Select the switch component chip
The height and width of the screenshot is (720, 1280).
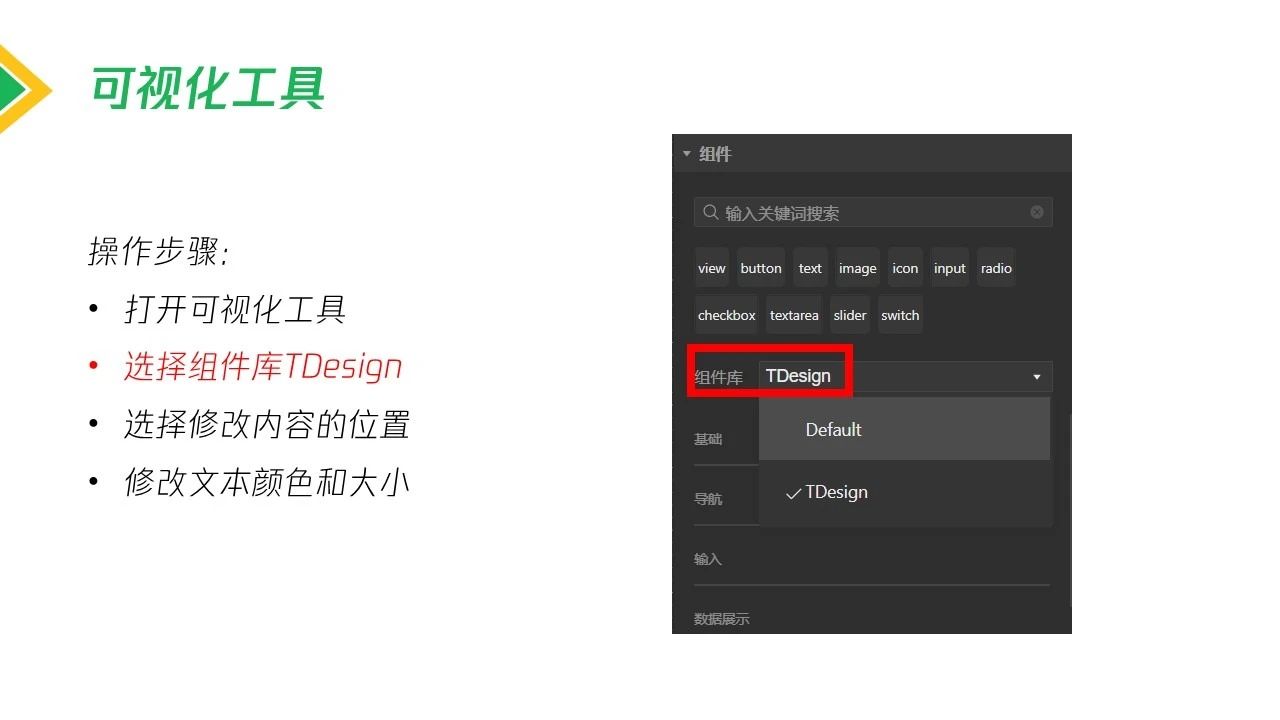(x=900, y=315)
